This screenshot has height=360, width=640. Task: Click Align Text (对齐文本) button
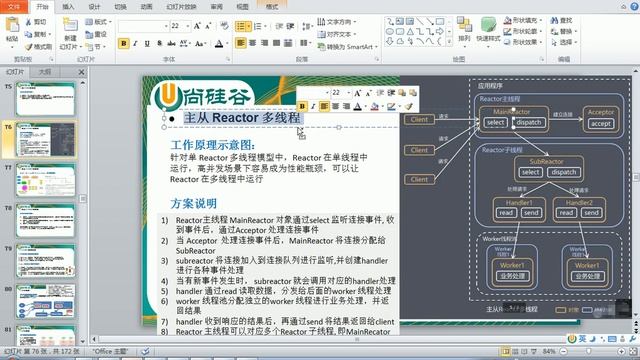[x=337, y=34]
